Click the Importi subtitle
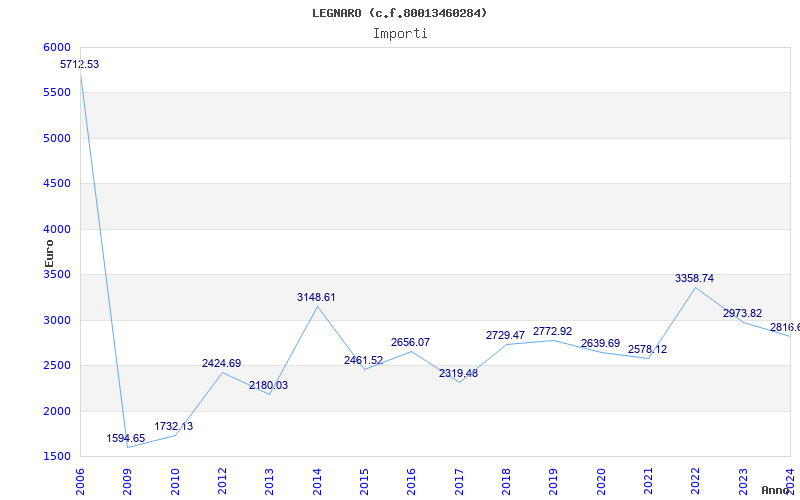The height and width of the screenshot is (500, 800). point(400,33)
